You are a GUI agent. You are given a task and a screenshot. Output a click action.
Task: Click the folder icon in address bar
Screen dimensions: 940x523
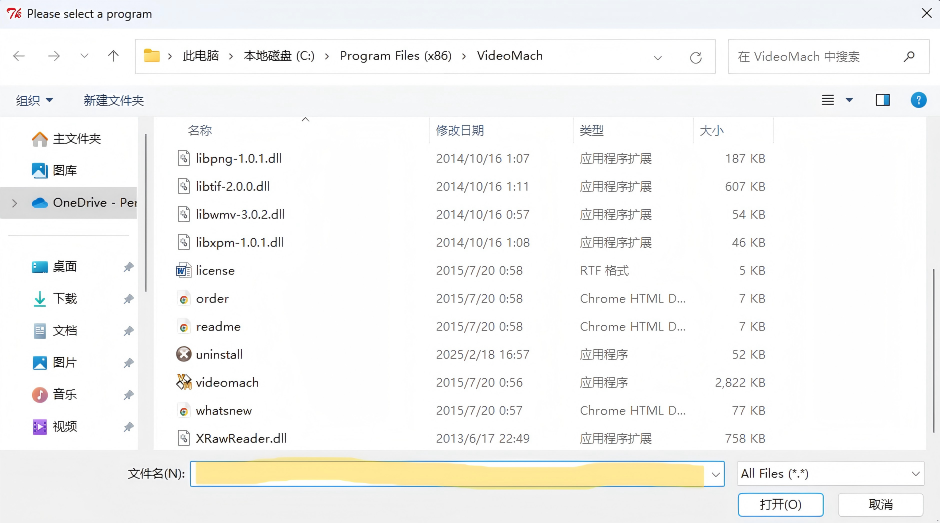click(152, 56)
